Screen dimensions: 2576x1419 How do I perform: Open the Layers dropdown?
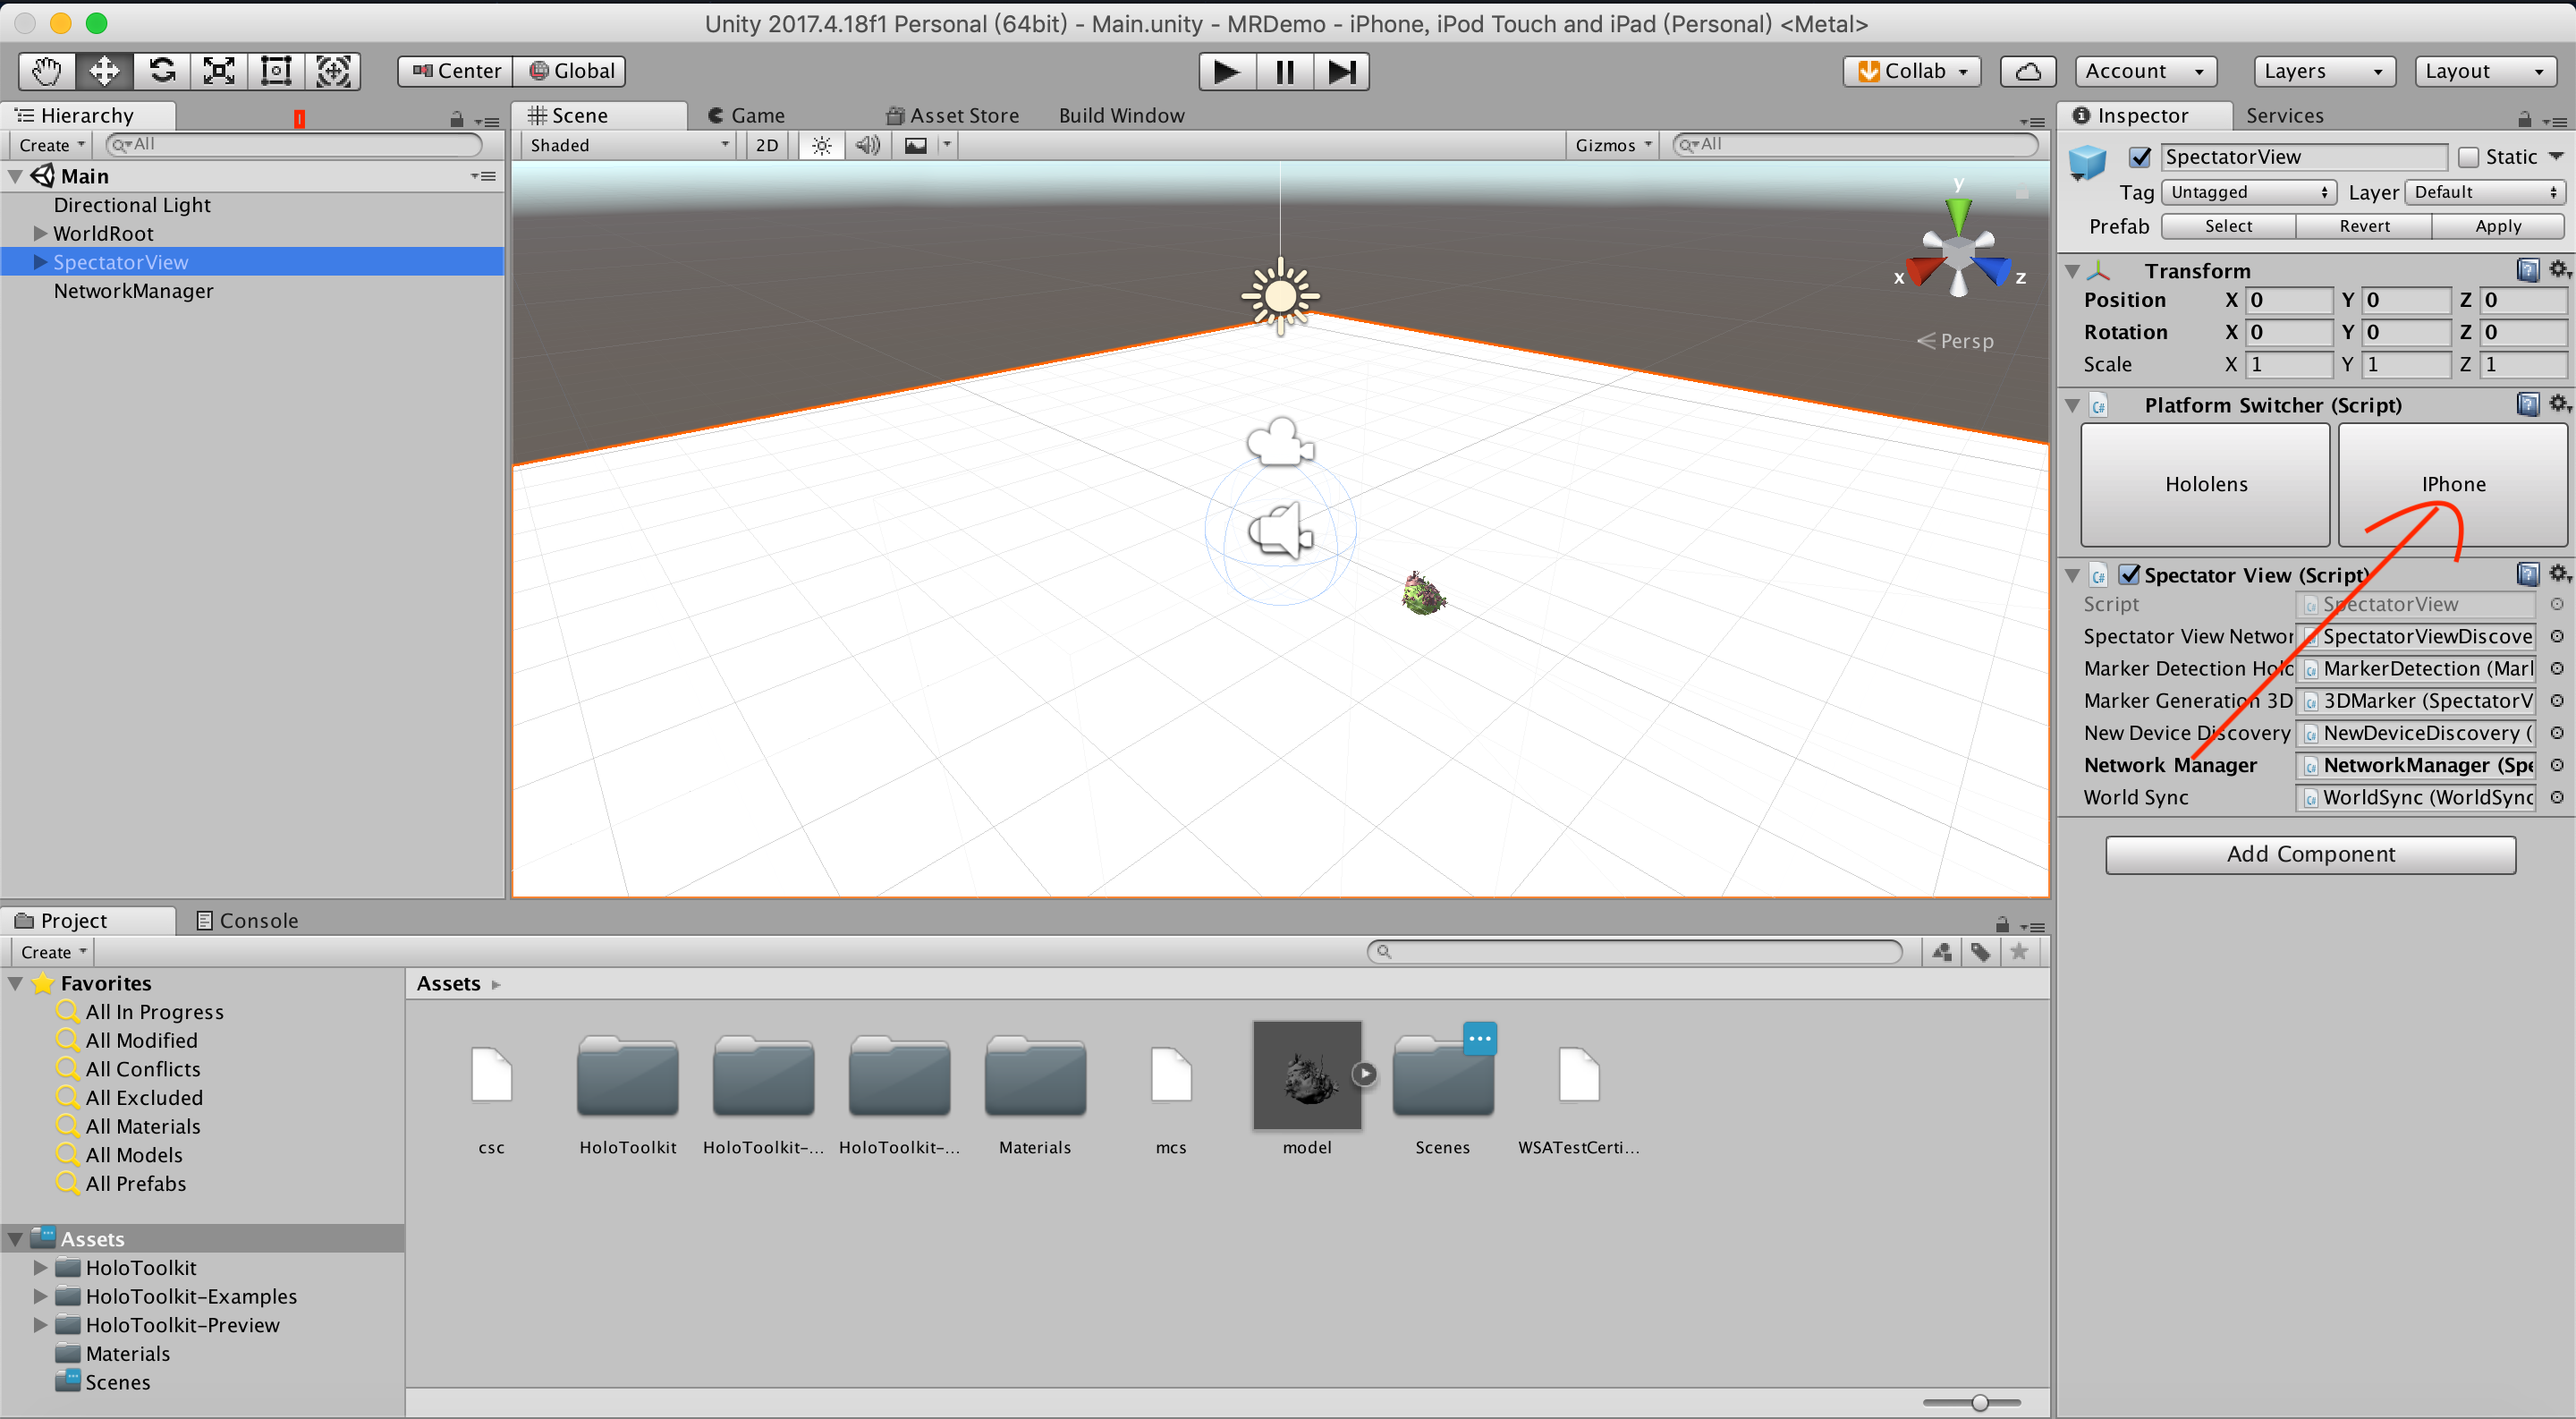coord(2324,71)
